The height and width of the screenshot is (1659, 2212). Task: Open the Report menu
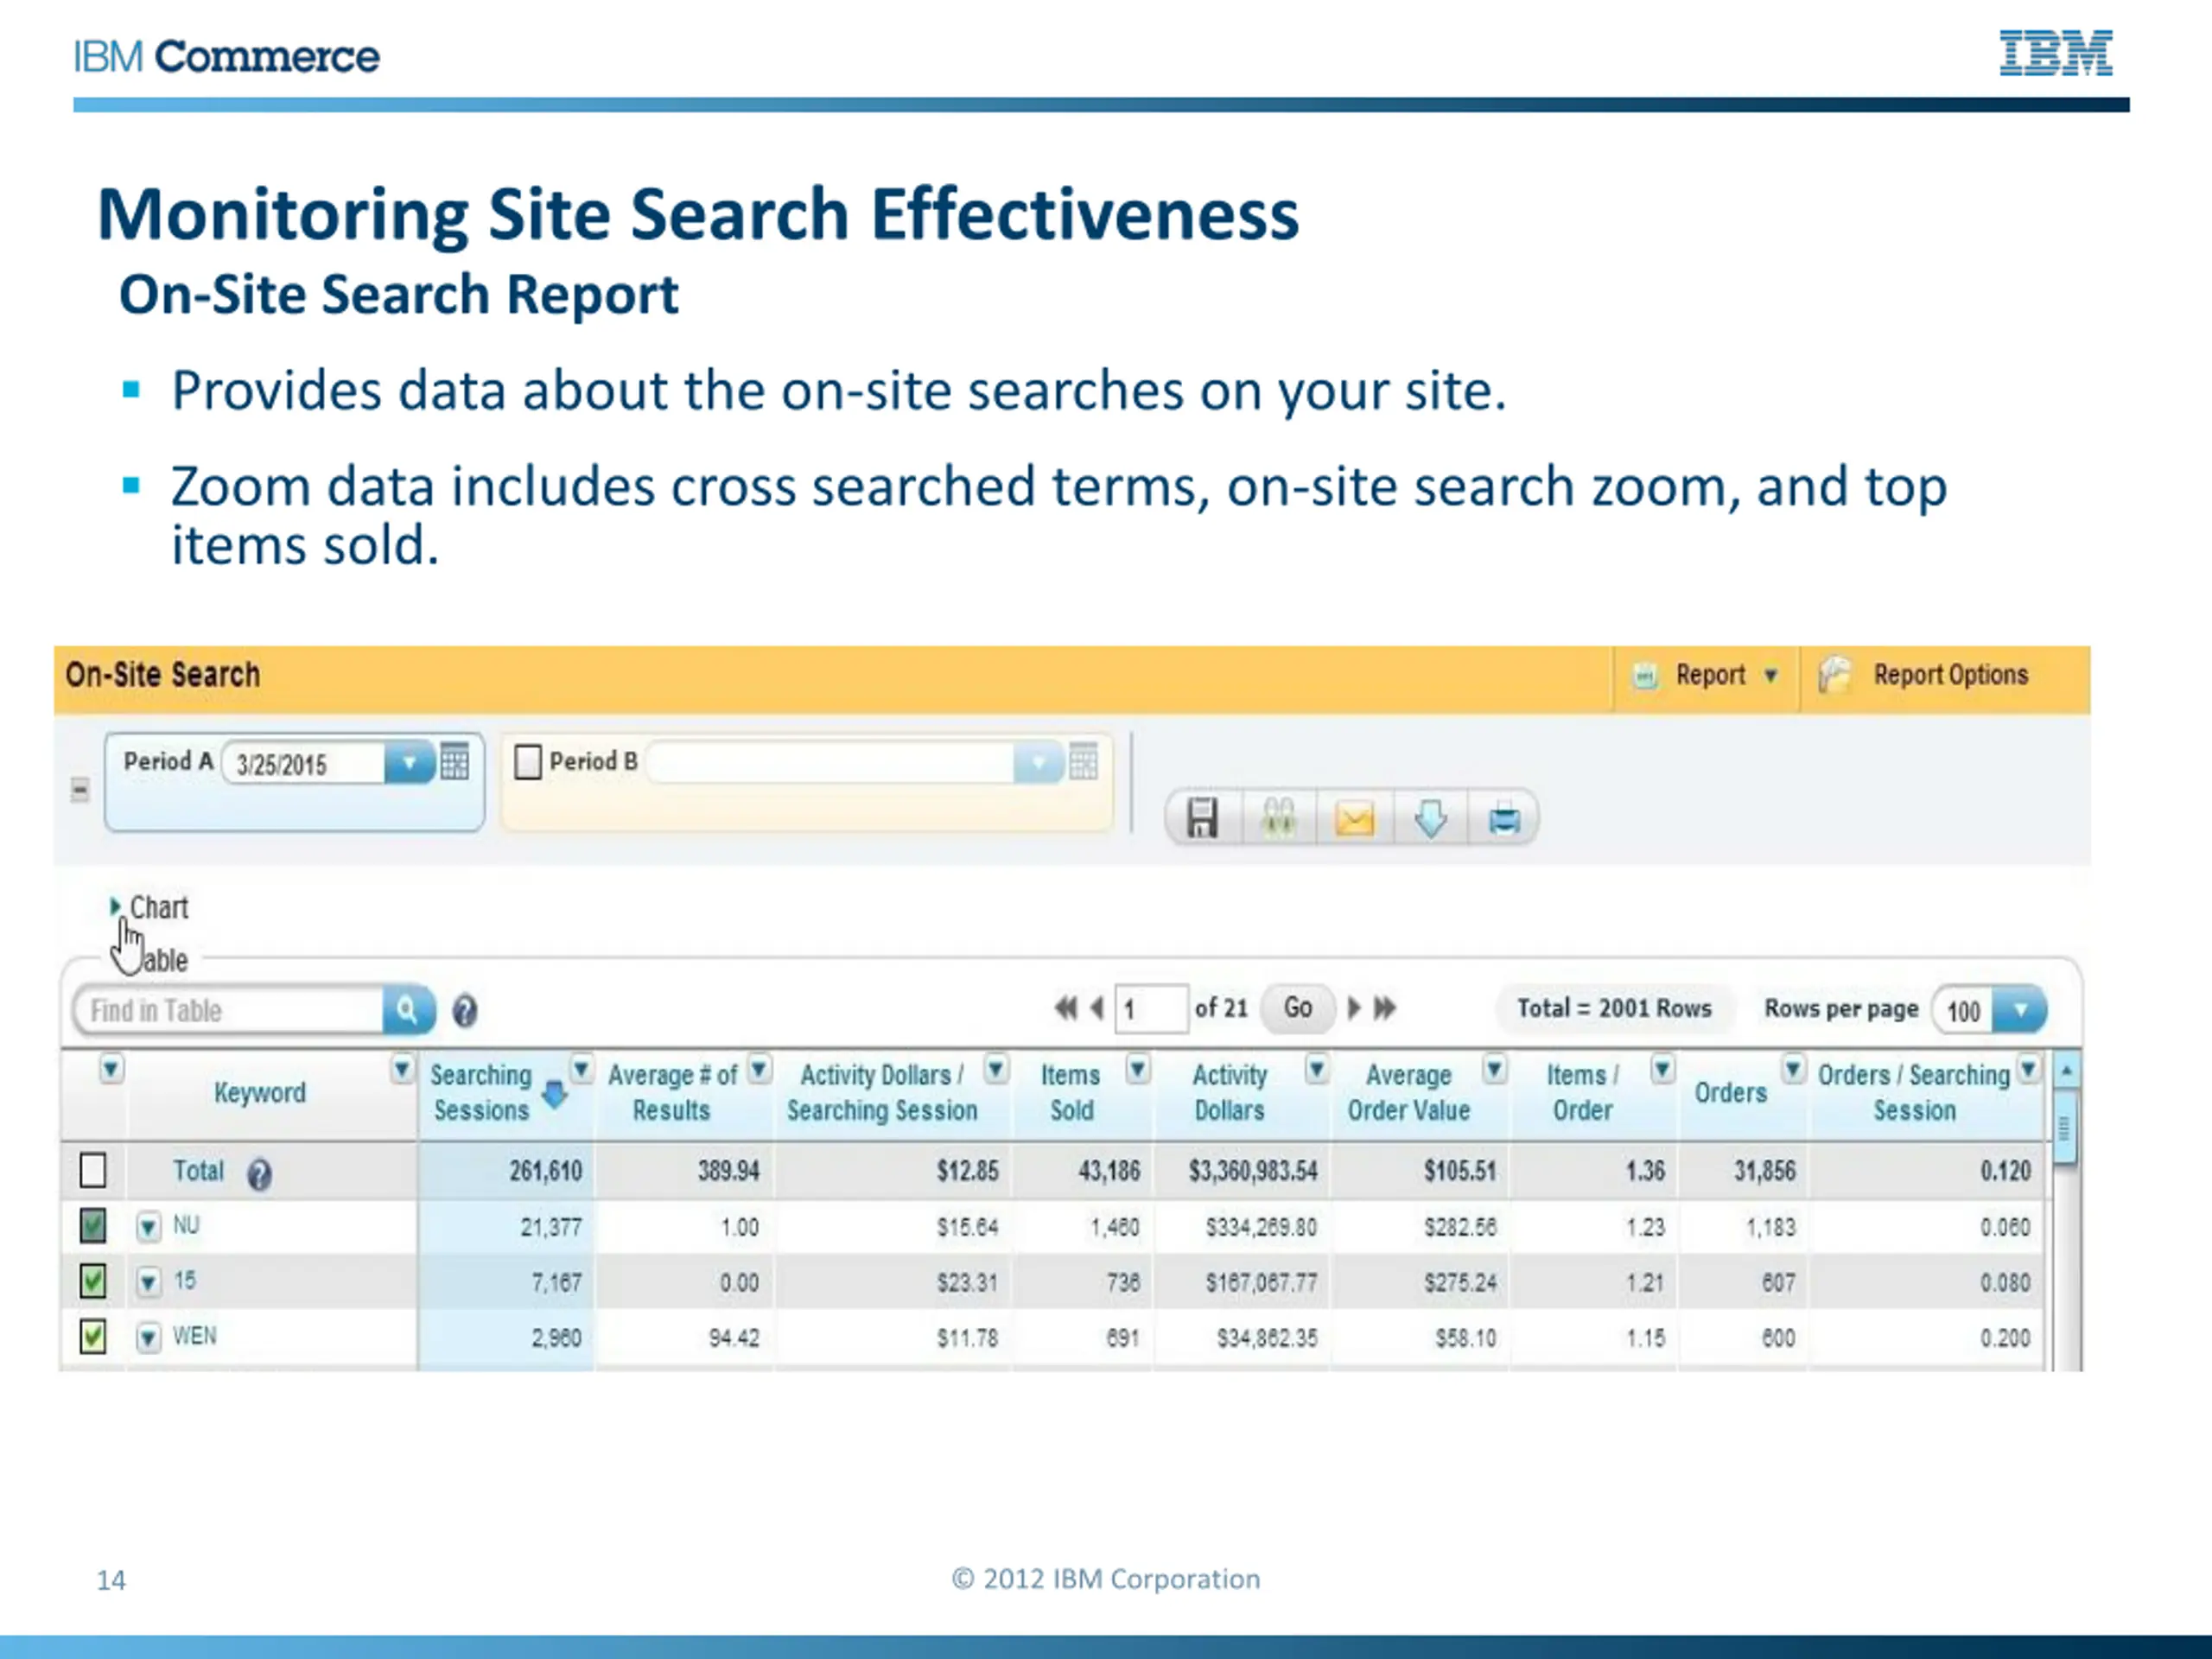1710,676
